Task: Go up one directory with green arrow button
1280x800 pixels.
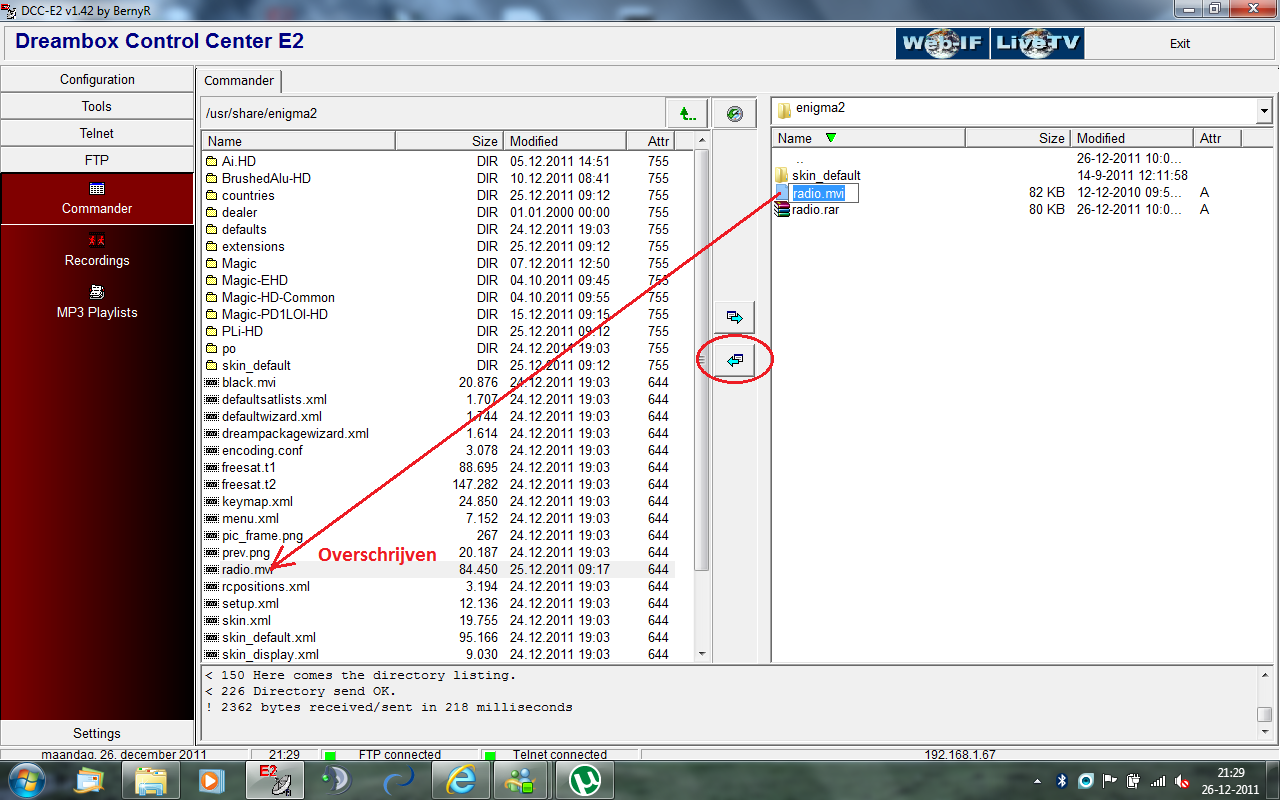Action: coord(687,113)
